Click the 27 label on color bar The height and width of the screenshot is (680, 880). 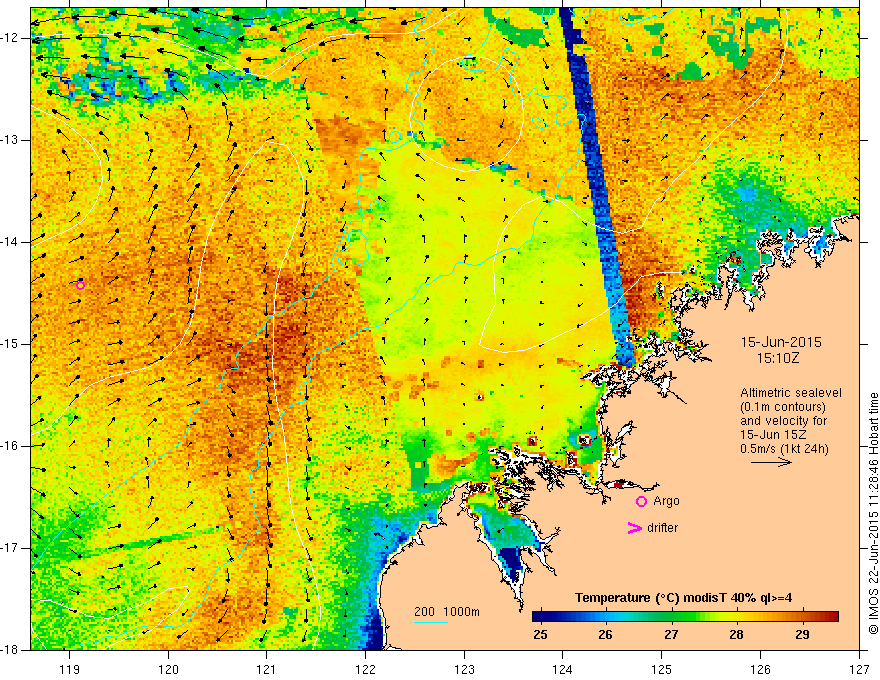click(x=671, y=635)
